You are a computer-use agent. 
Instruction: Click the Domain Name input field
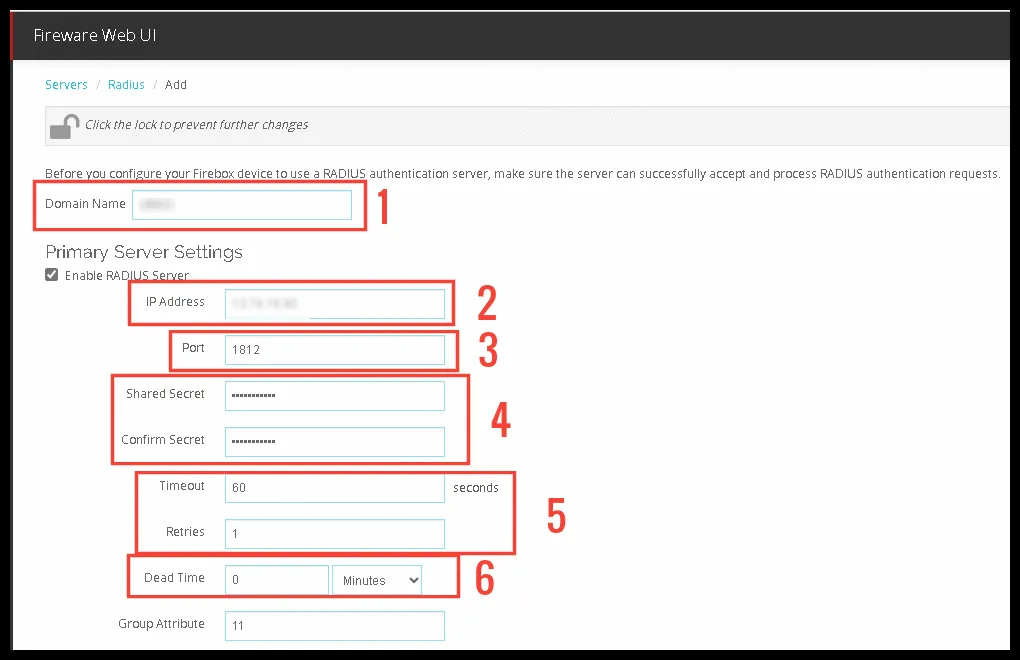(x=242, y=205)
